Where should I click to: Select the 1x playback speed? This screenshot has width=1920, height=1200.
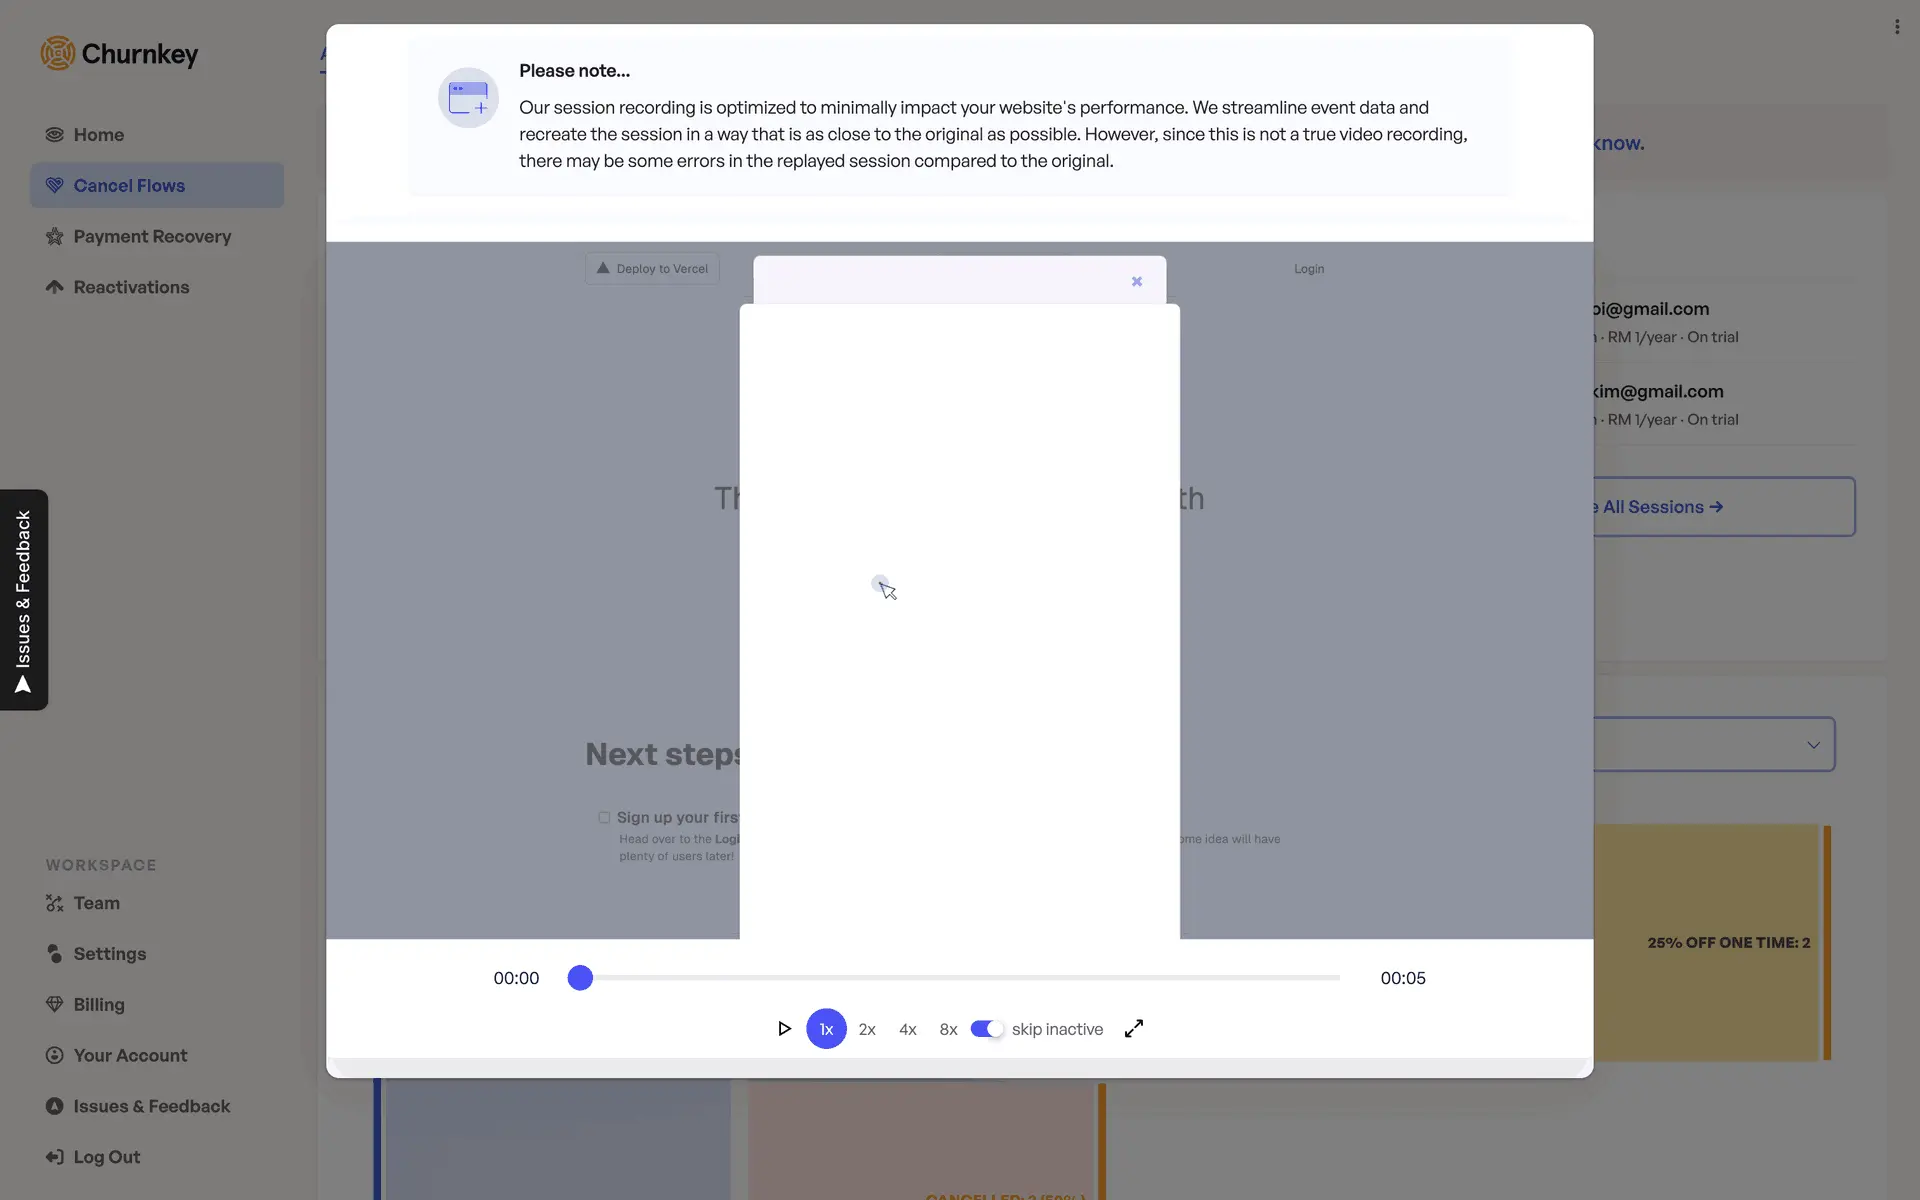point(826,1029)
